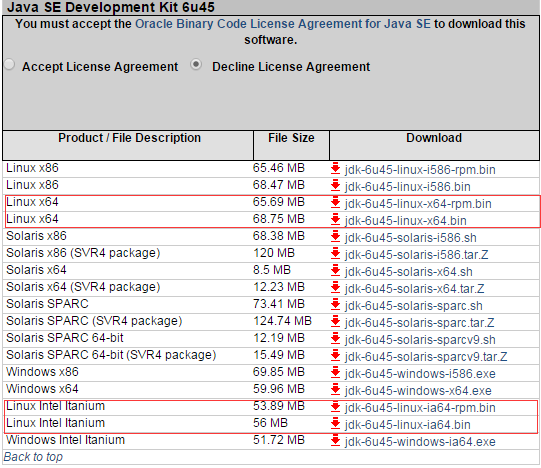This screenshot has height=468, width=541.
Task: Download jdk-6u45-windows-i586.exe file link
Action: click(x=420, y=374)
